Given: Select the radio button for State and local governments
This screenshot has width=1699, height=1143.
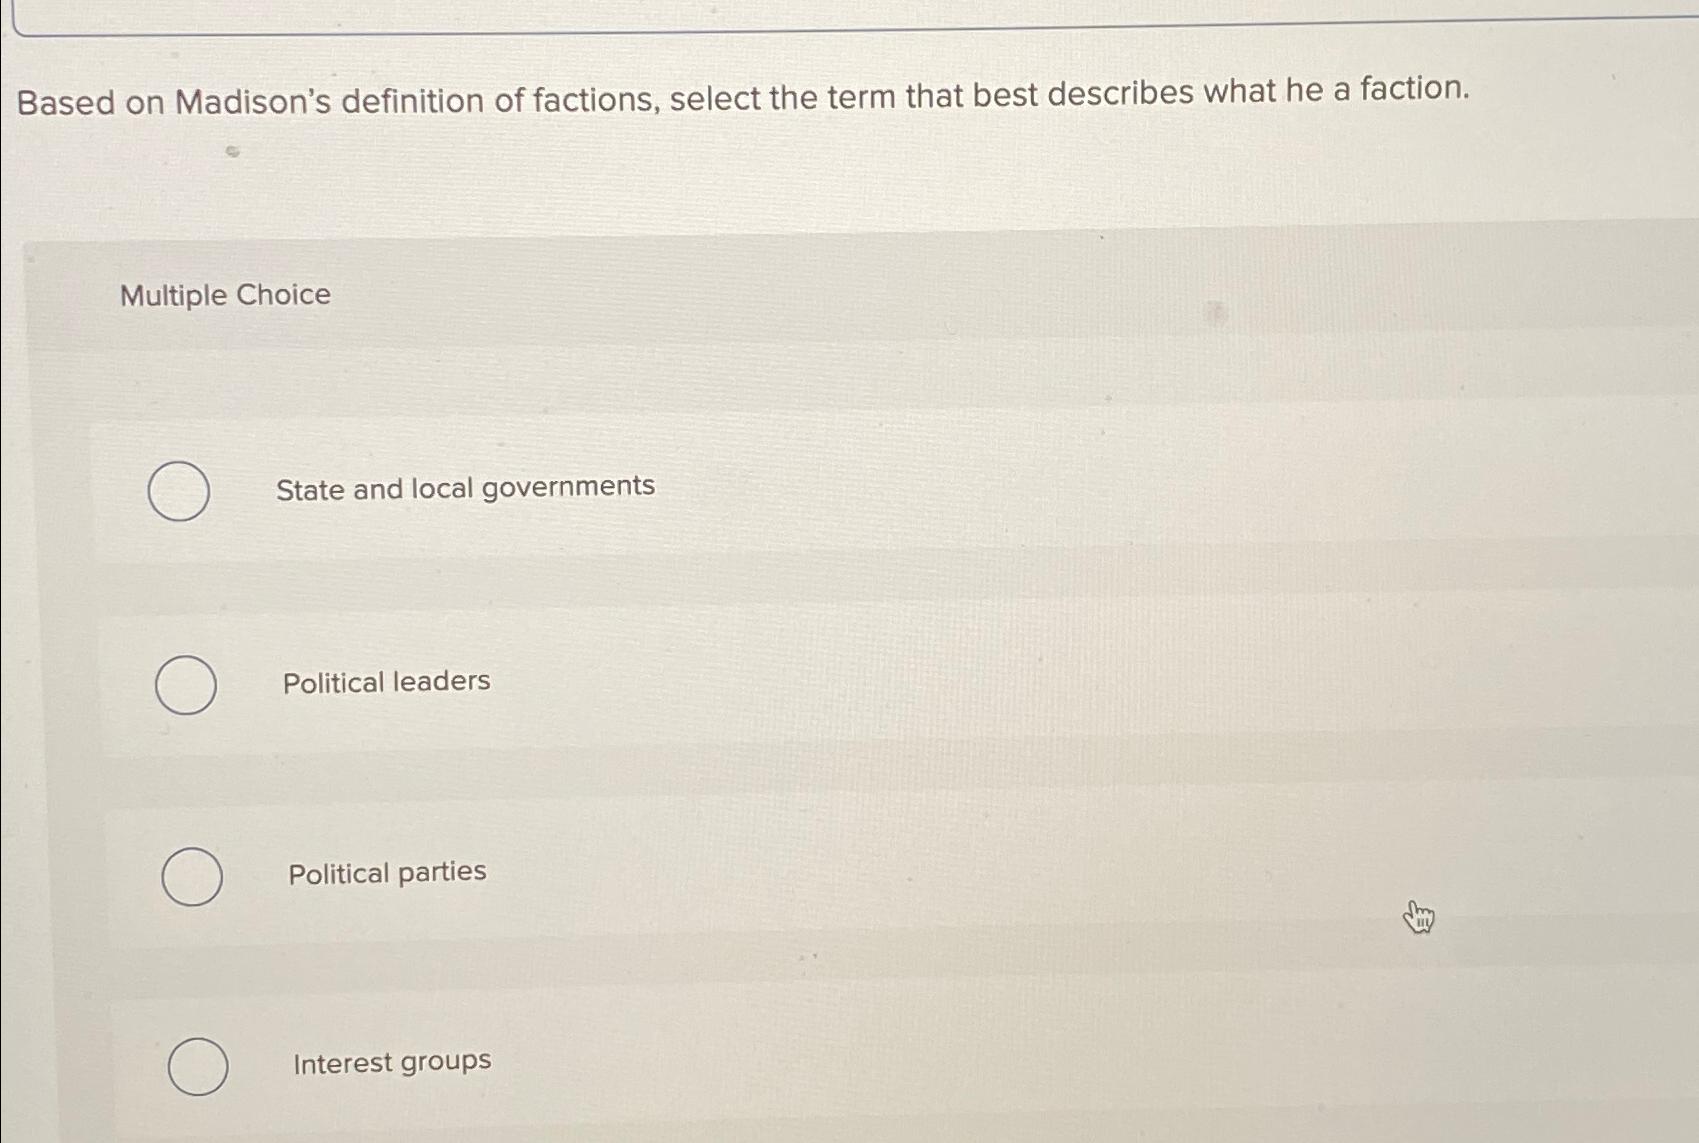Looking at the screenshot, I should pyautogui.click(x=180, y=491).
